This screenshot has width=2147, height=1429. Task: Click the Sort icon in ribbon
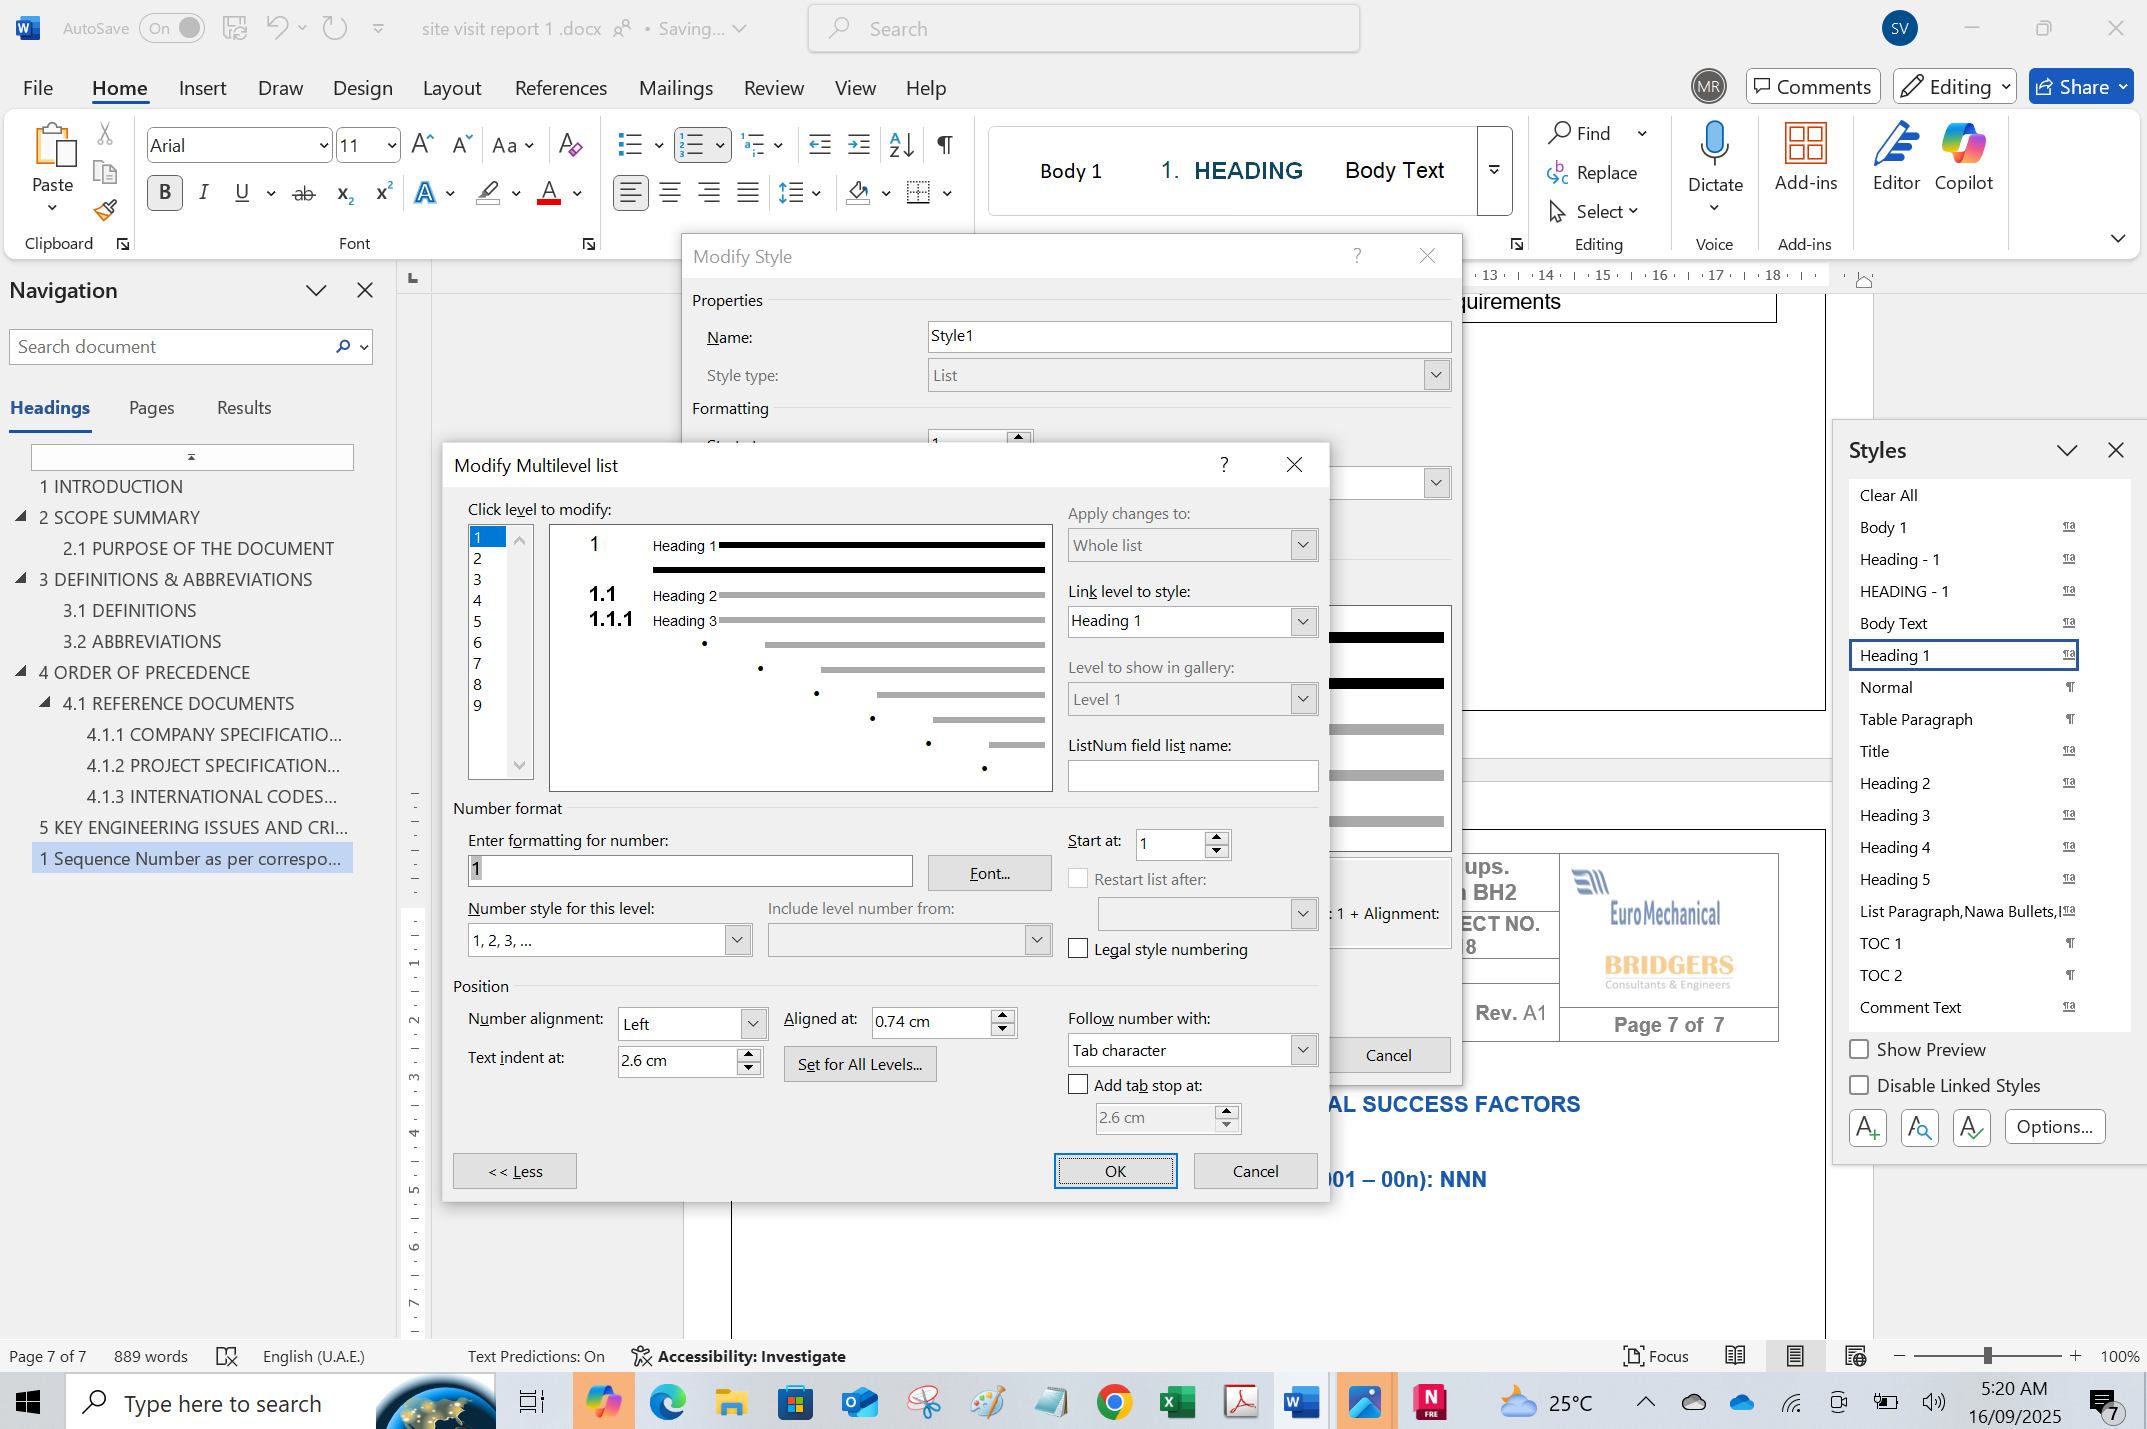point(901,145)
